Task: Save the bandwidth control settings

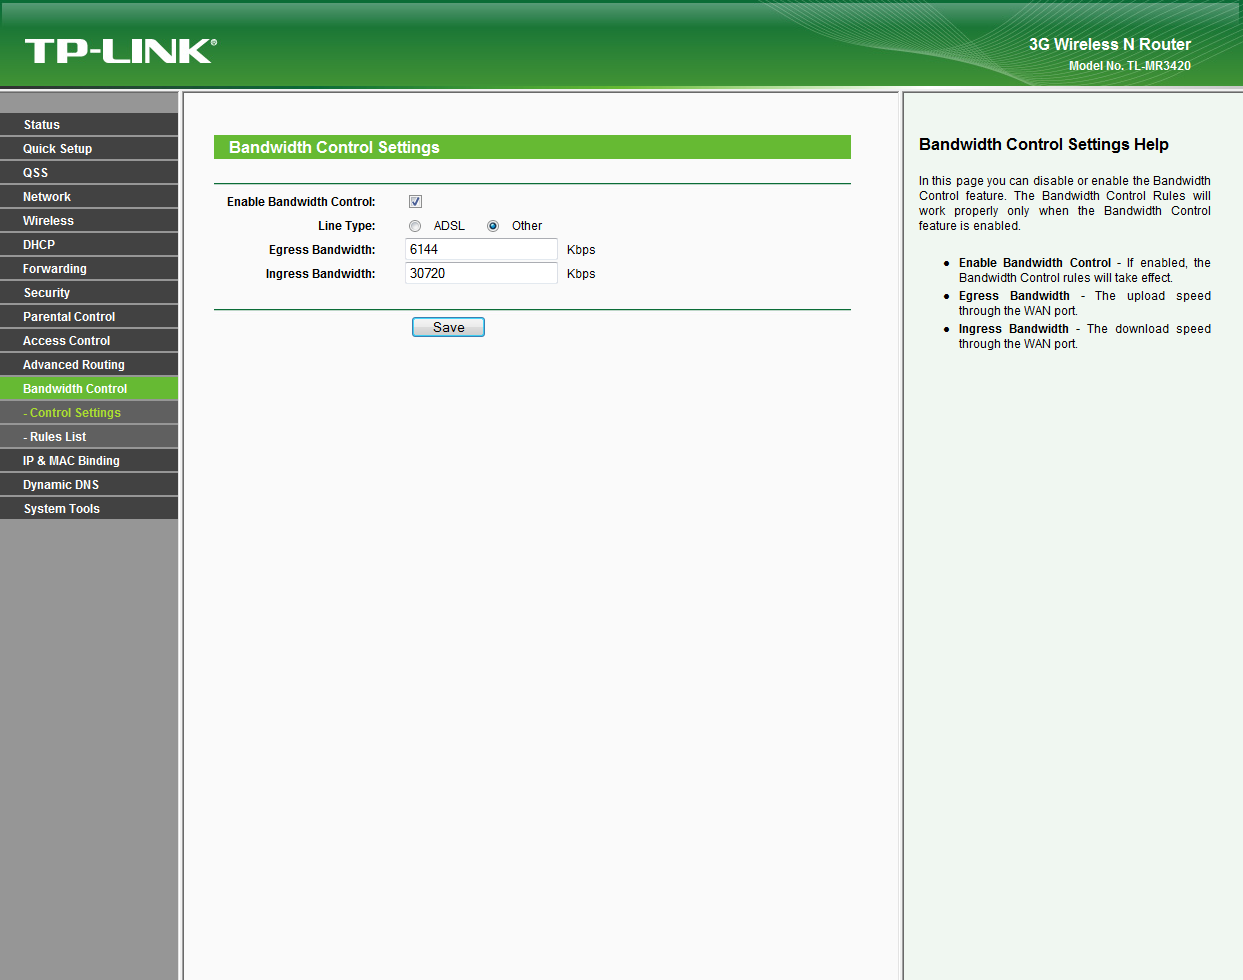Action: click(x=448, y=328)
